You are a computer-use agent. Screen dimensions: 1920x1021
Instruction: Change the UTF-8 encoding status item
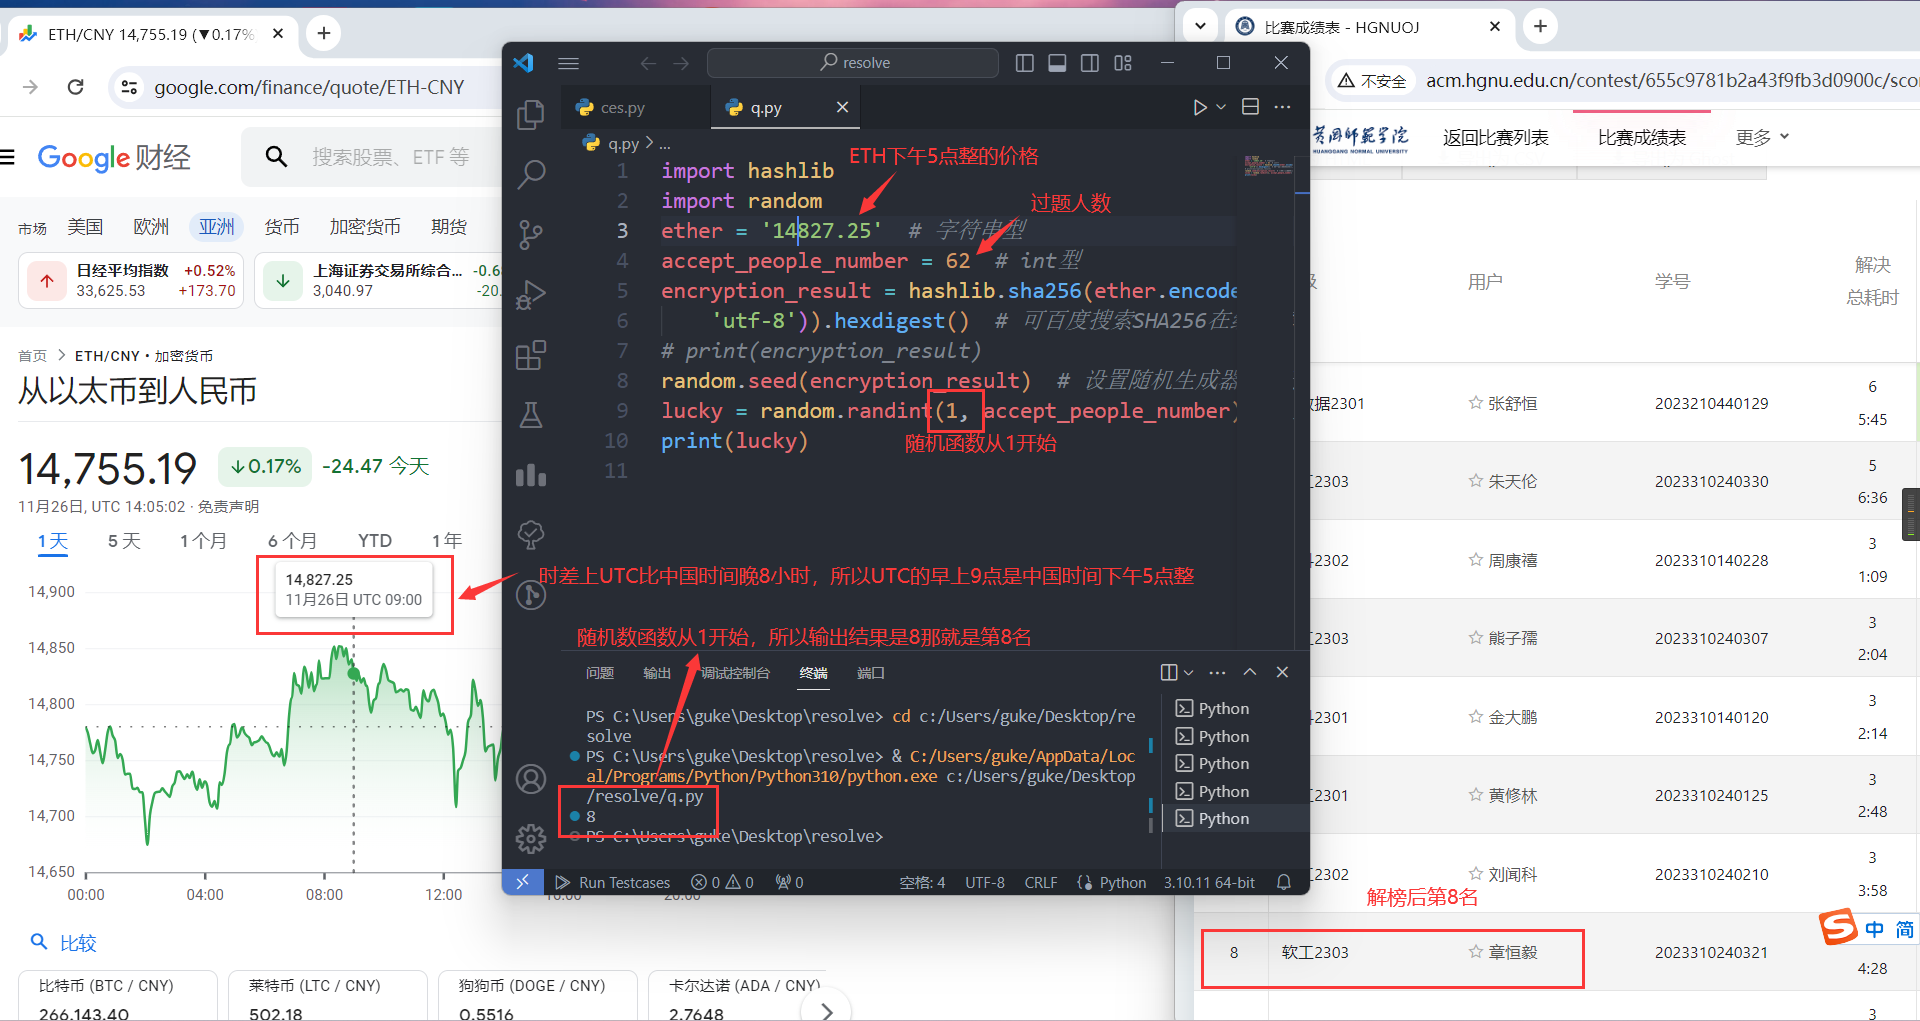pyautogui.click(x=985, y=883)
